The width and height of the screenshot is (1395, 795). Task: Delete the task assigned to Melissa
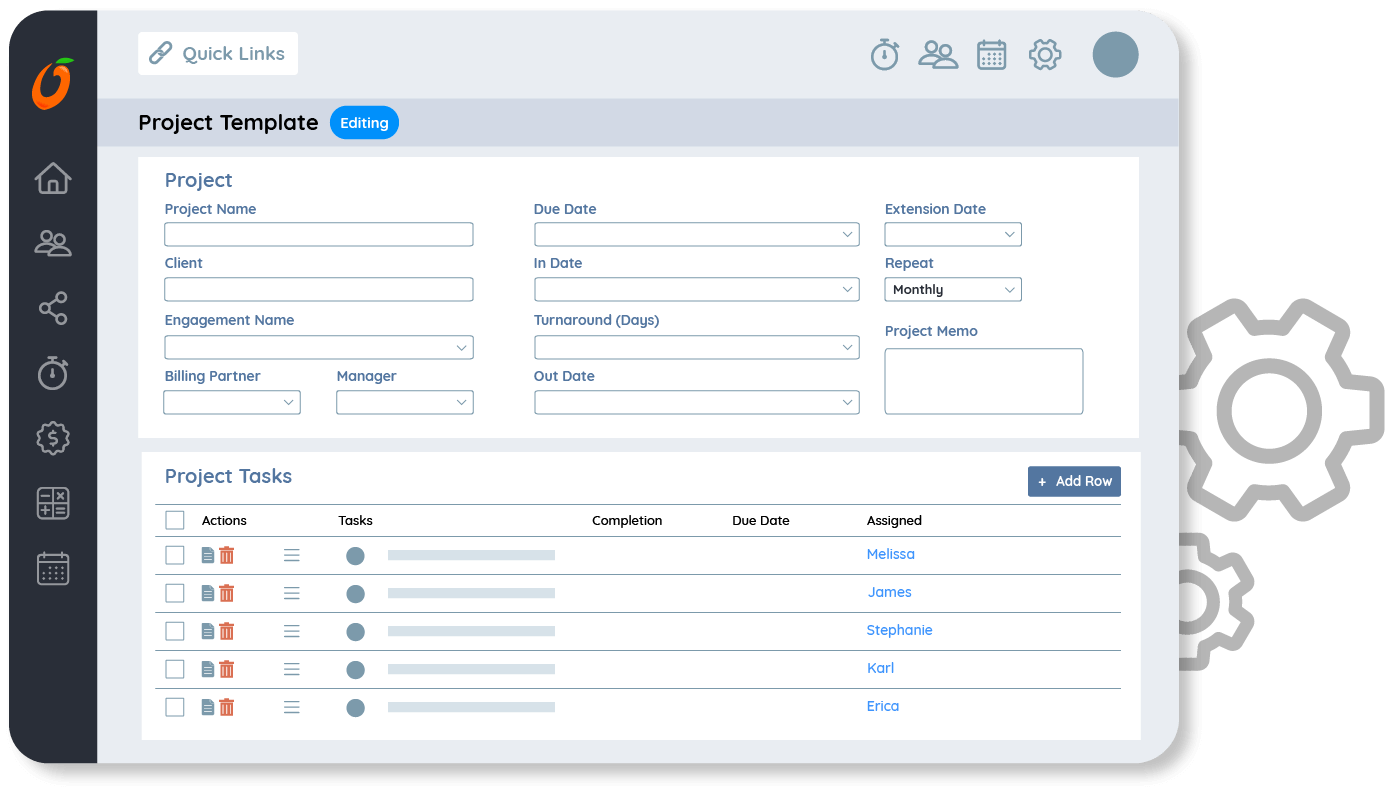pyautogui.click(x=227, y=555)
